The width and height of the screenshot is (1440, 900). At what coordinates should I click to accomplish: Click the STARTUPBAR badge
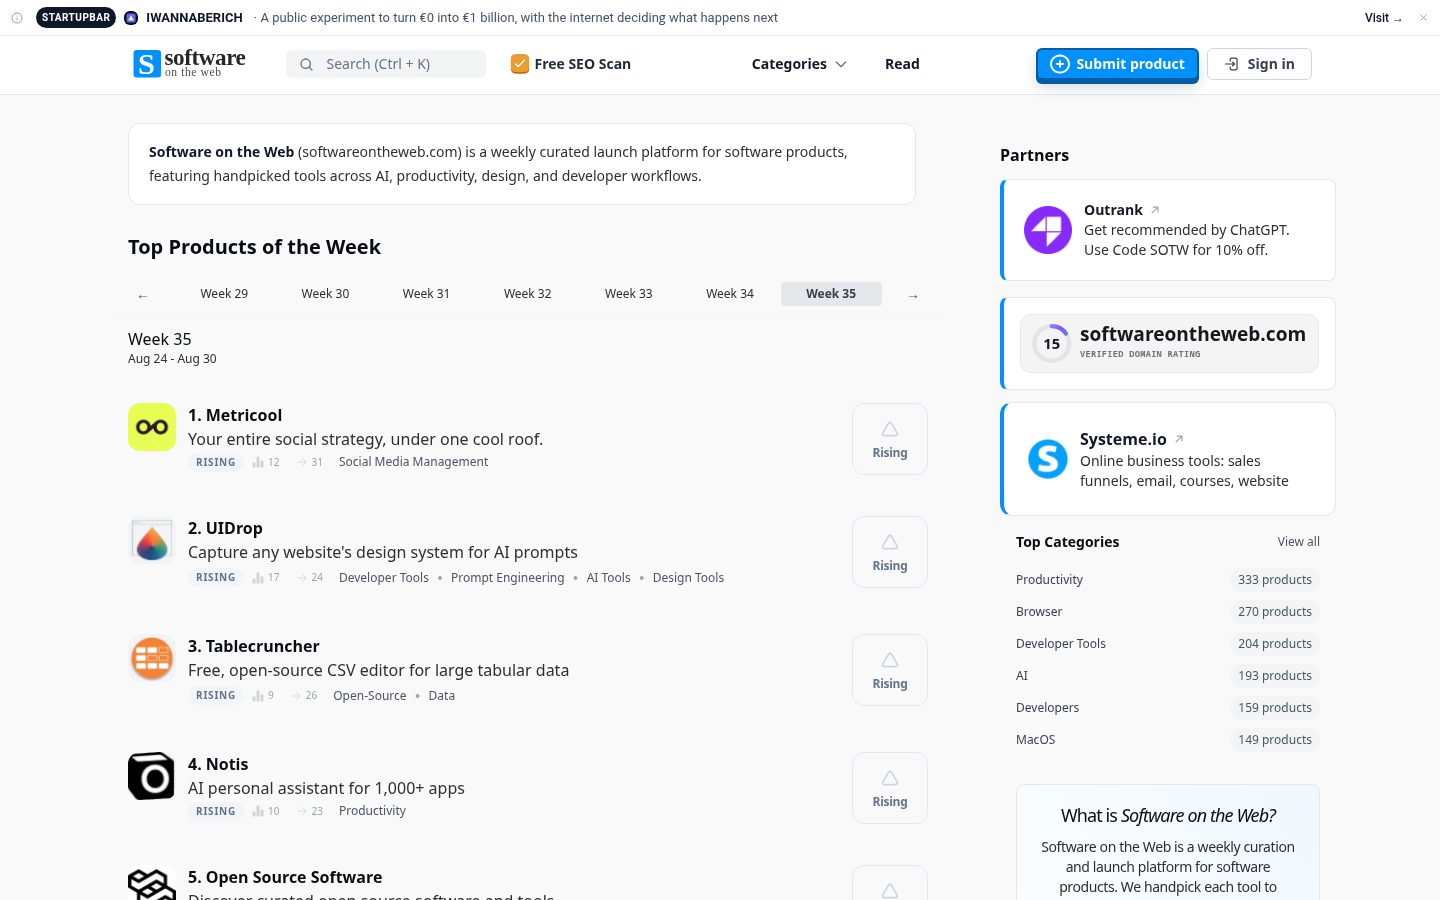76,18
